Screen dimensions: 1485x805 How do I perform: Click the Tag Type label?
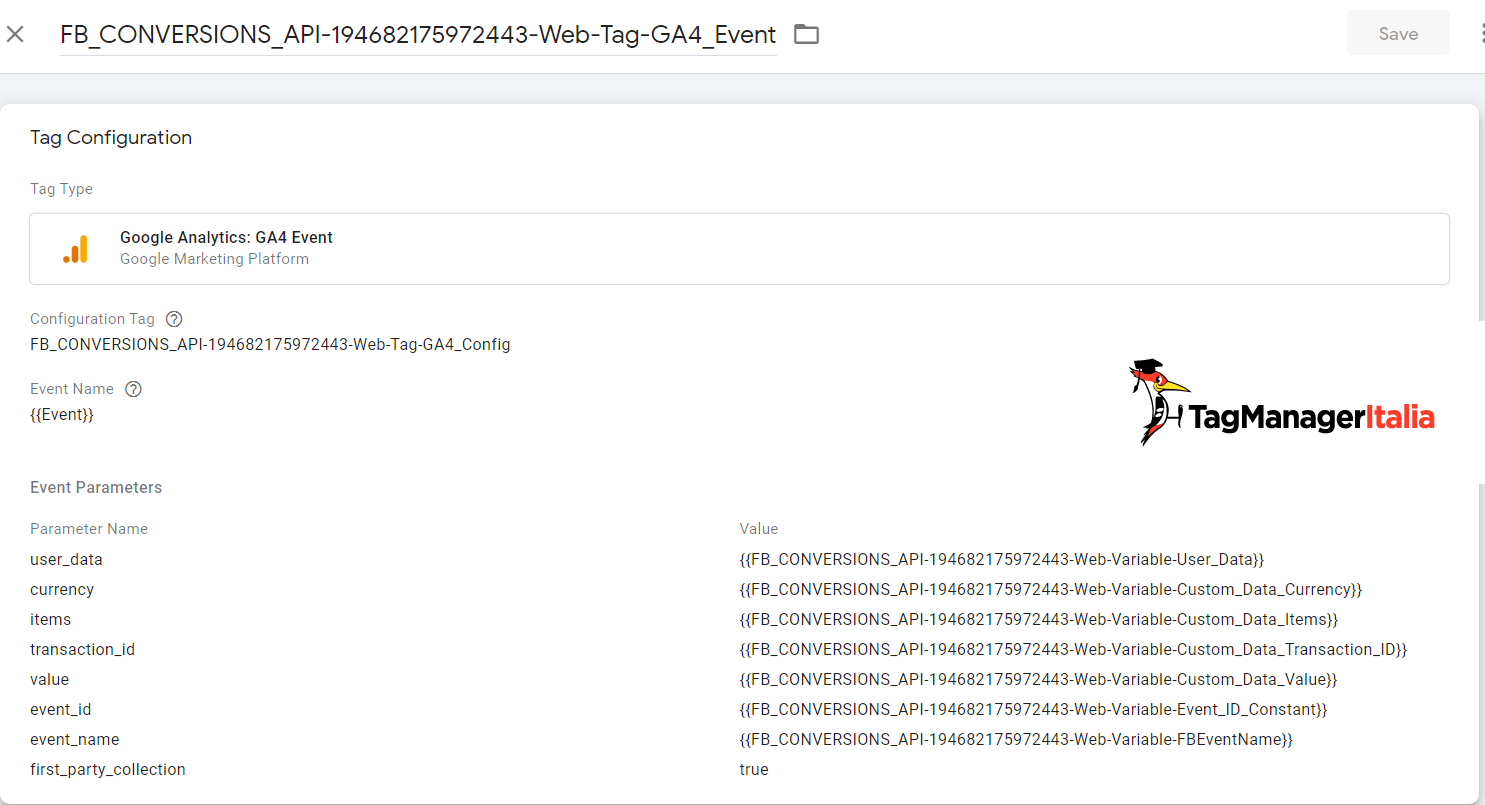click(x=61, y=189)
